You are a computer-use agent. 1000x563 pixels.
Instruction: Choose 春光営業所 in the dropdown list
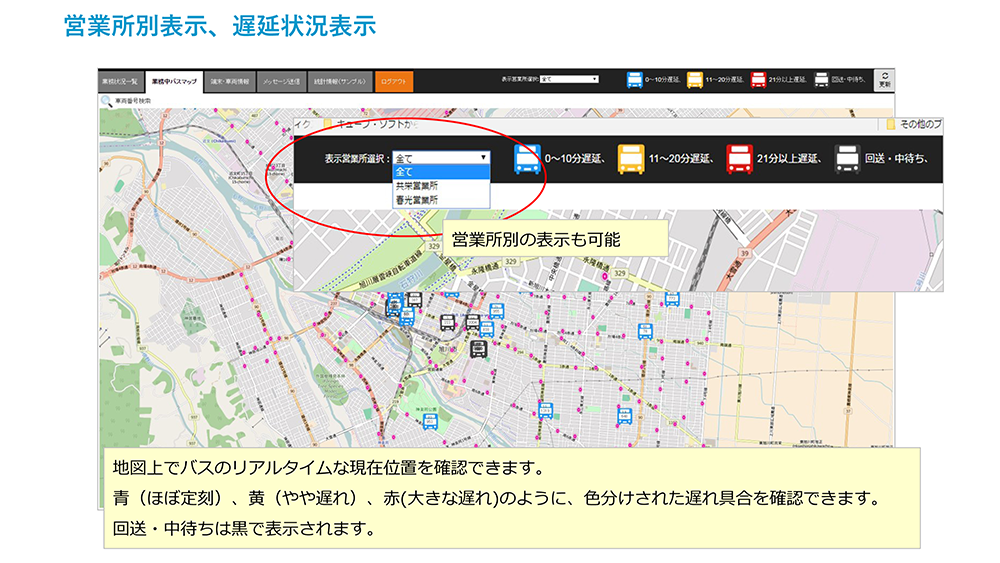pyautogui.click(x=441, y=200)
